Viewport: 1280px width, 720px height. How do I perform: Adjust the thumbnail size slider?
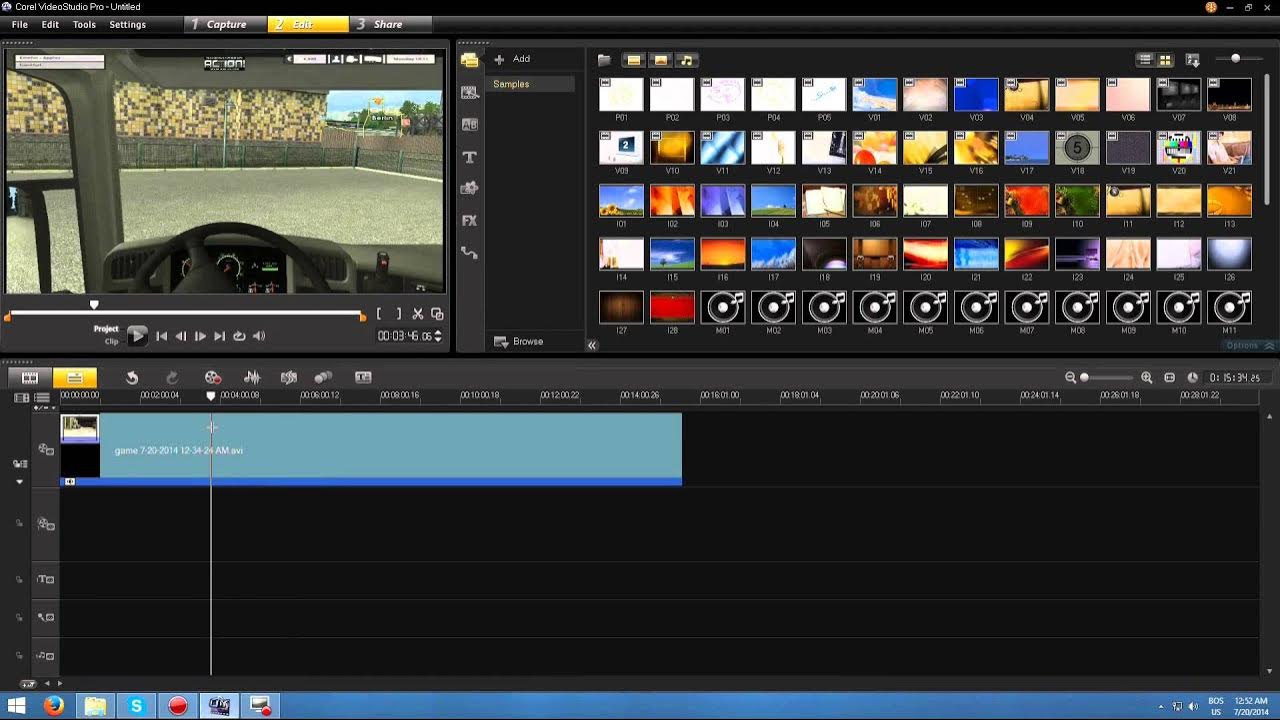pyautogui.click(x=1235, y=59)
